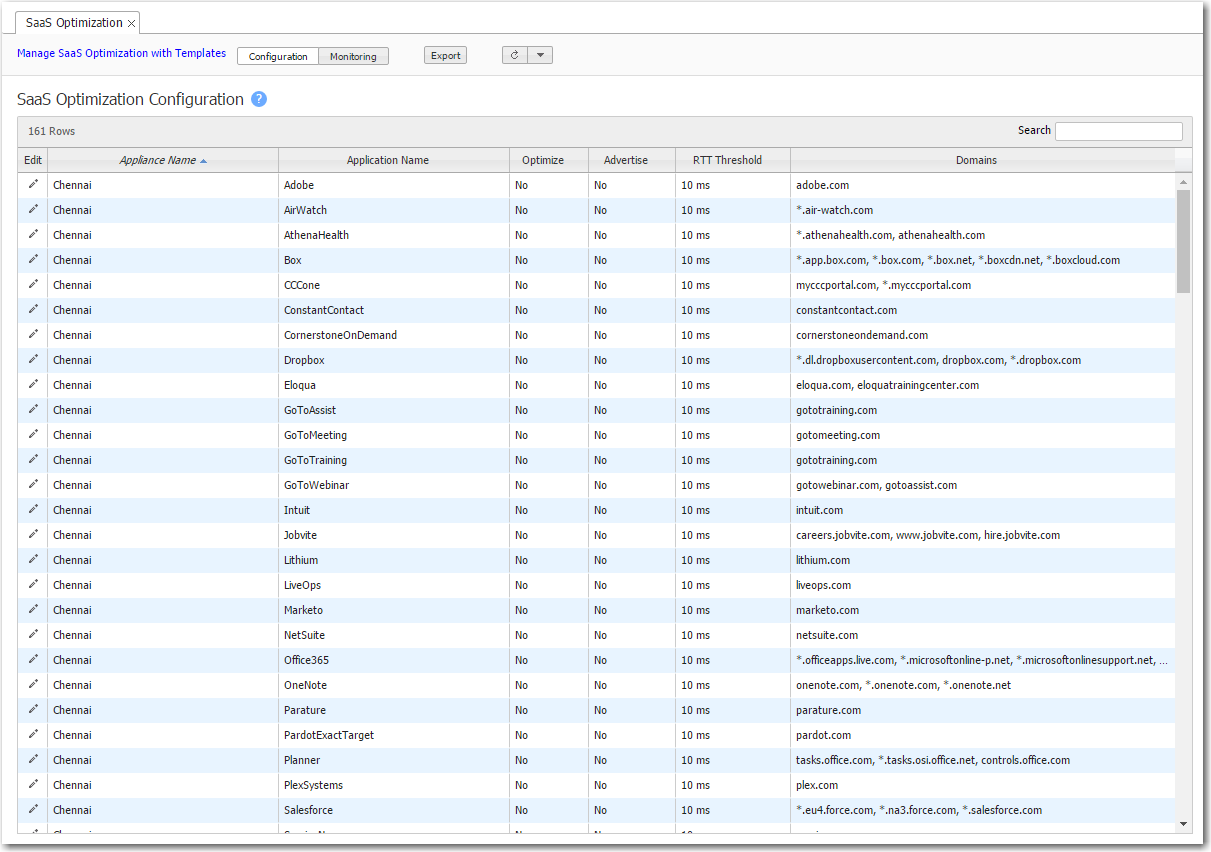
Task: Edit the Jobvite configuration entry
Action: pos(33,535)
